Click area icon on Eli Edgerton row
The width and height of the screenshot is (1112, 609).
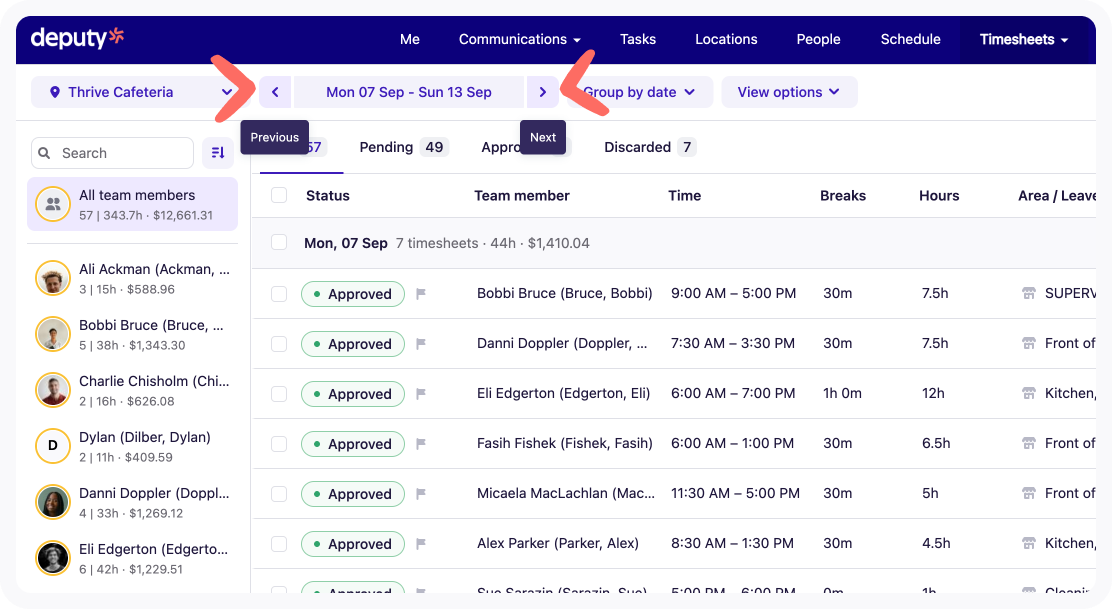tap(1028, 393)
